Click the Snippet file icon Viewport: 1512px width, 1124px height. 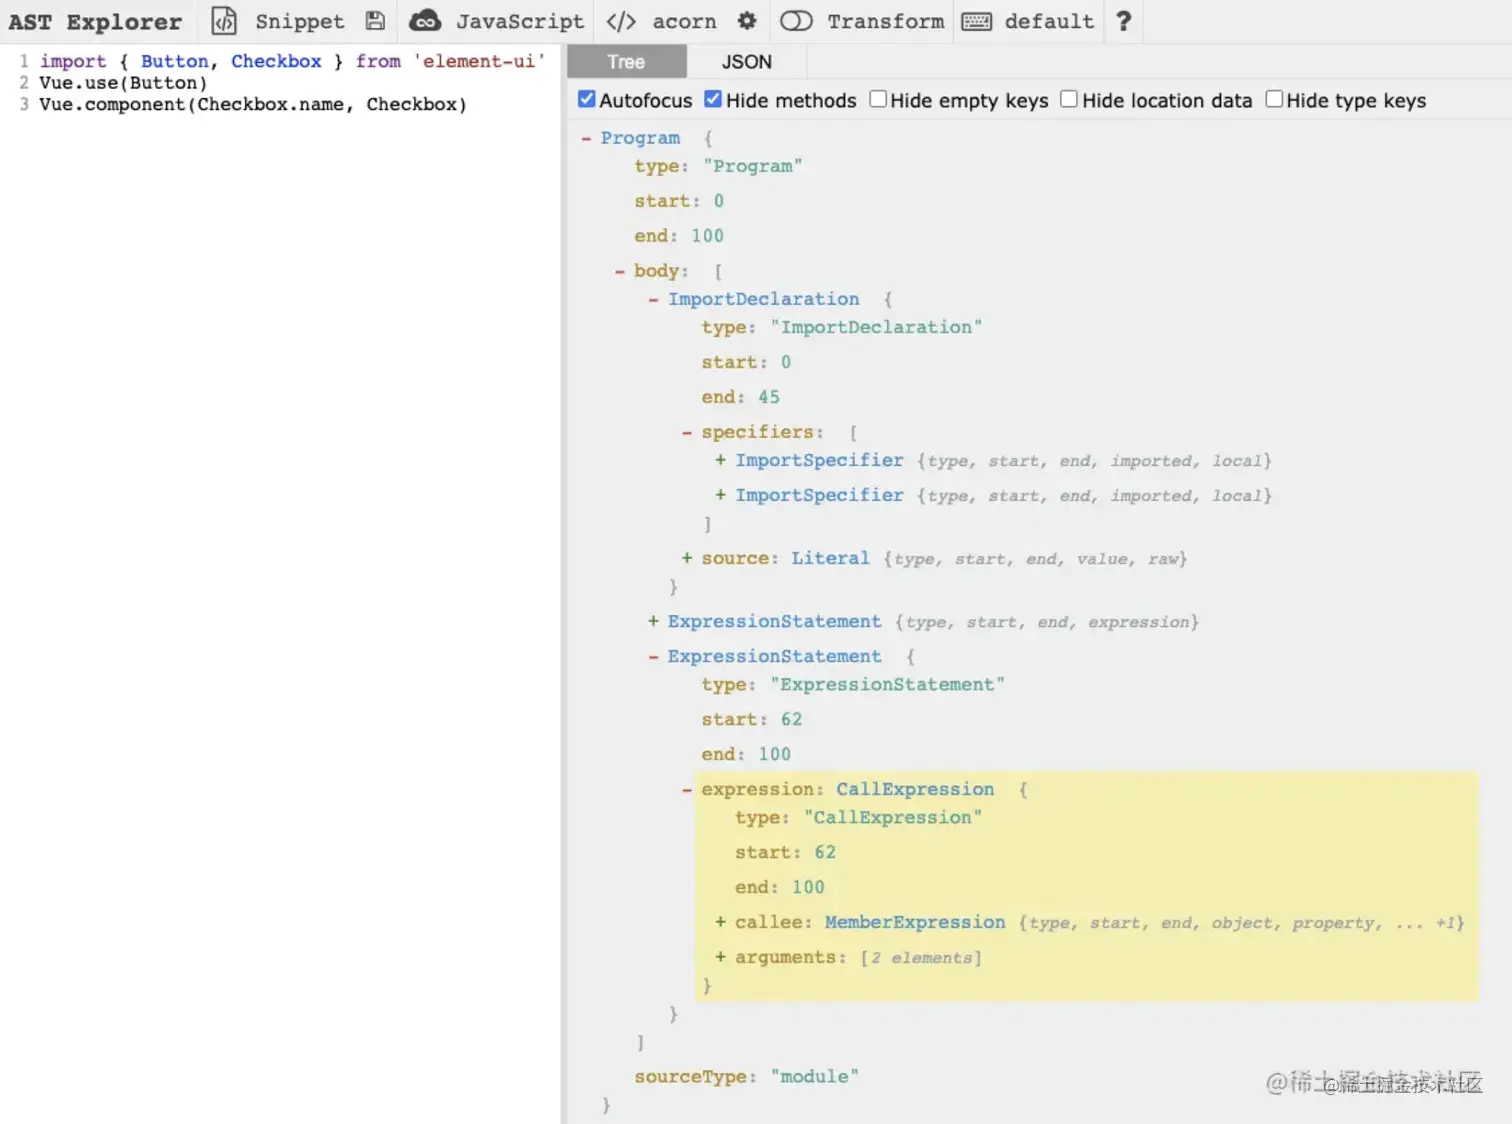click(224, 21)
